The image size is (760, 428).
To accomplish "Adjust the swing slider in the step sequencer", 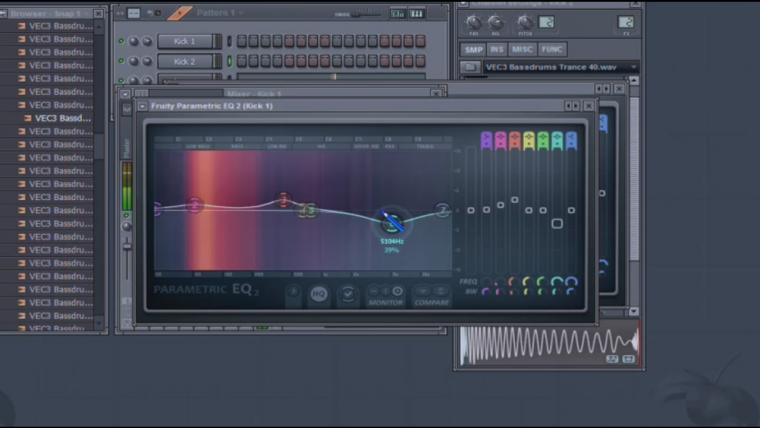I will [x=364, y=15].
